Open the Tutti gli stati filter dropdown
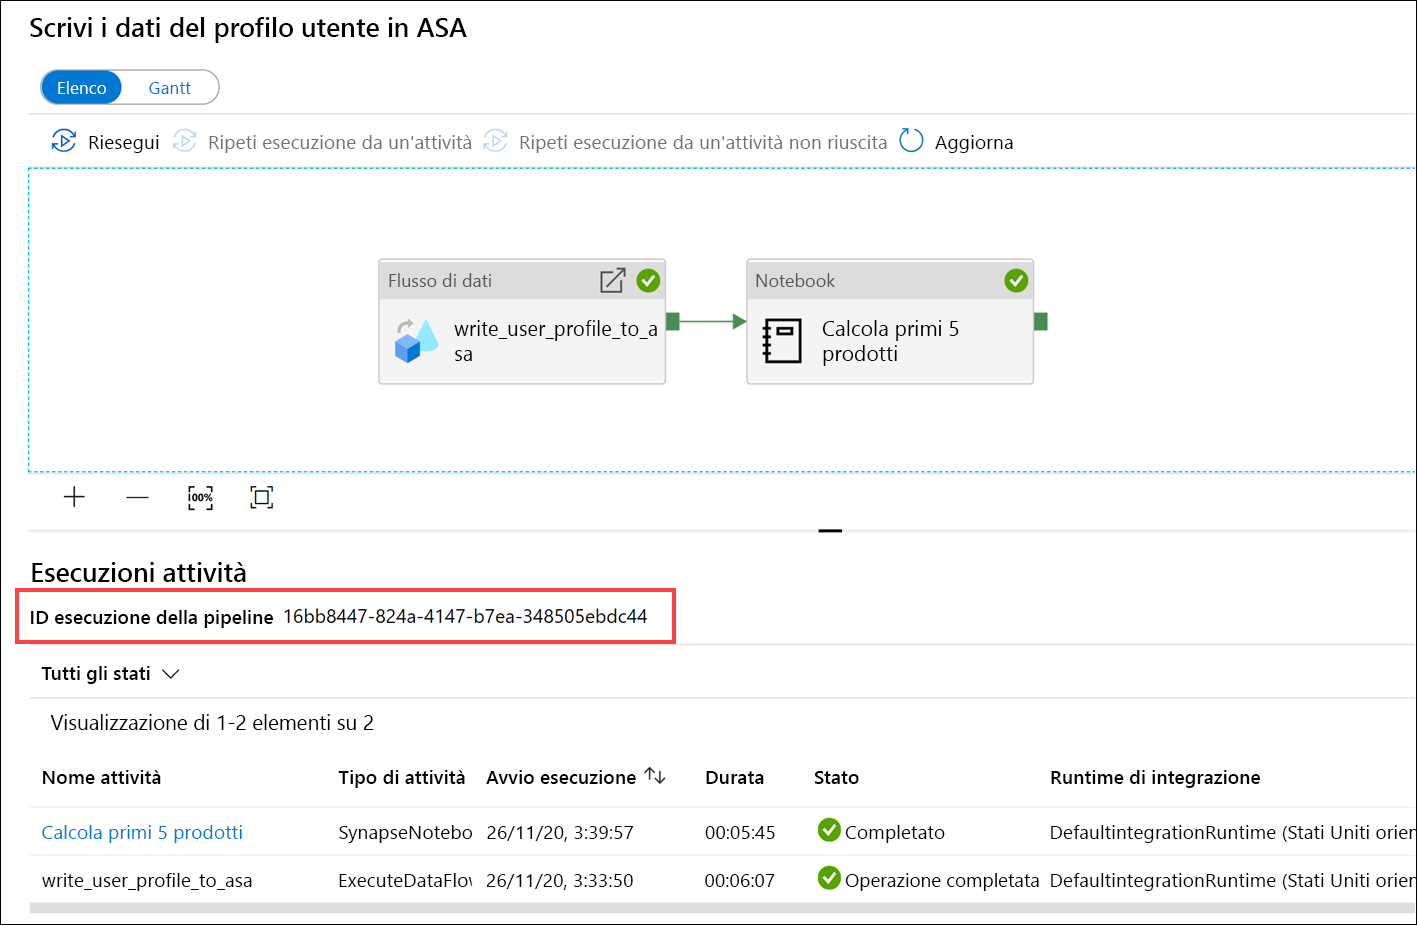1417x925 pixels. pyautogui.click(x=110, y=674)
